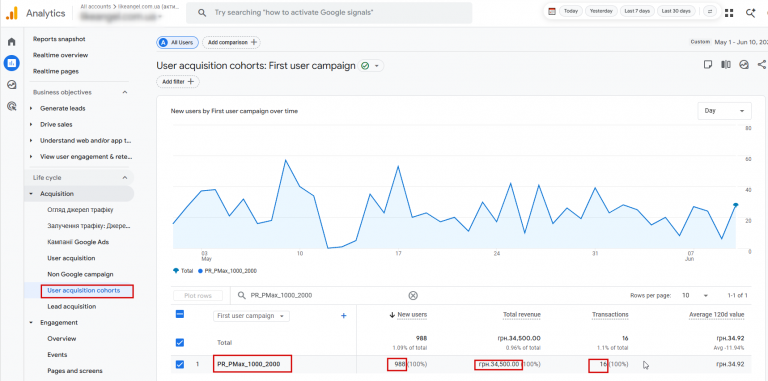Click in the Analytics search bar
The height and width of the screenshot is (381, 768).
(329, 13)
